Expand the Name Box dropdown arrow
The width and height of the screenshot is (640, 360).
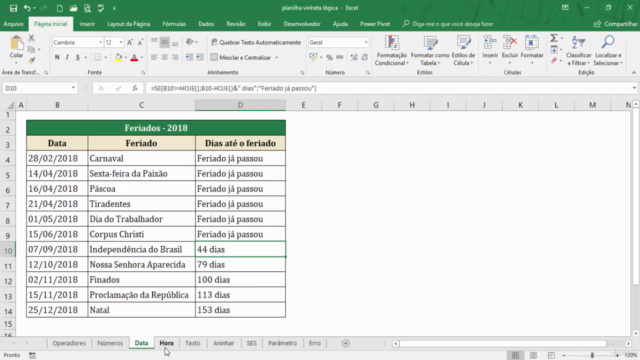[x=73, y=88]
